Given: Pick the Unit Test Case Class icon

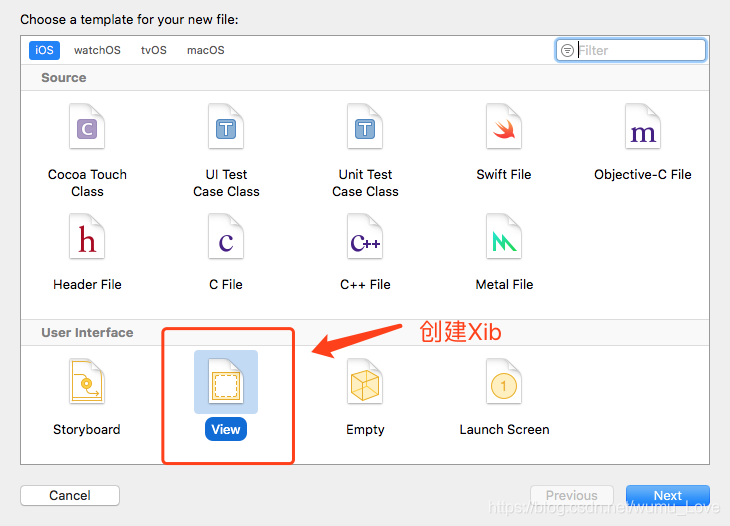Looking at the screenshot, I should coord(365,126).
